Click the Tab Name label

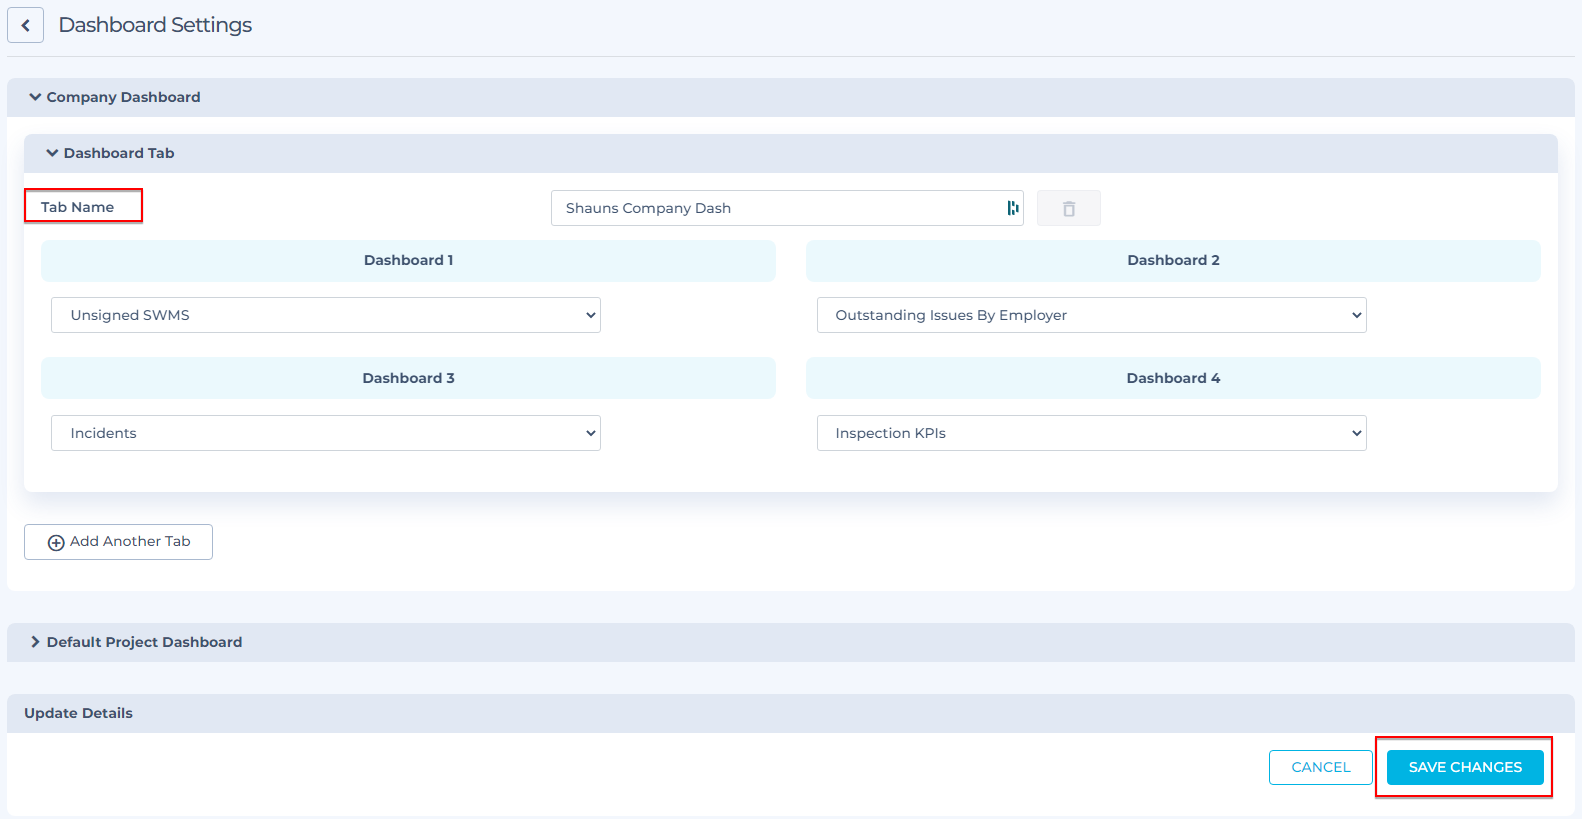pyautogui.click(x=78, y=207)
